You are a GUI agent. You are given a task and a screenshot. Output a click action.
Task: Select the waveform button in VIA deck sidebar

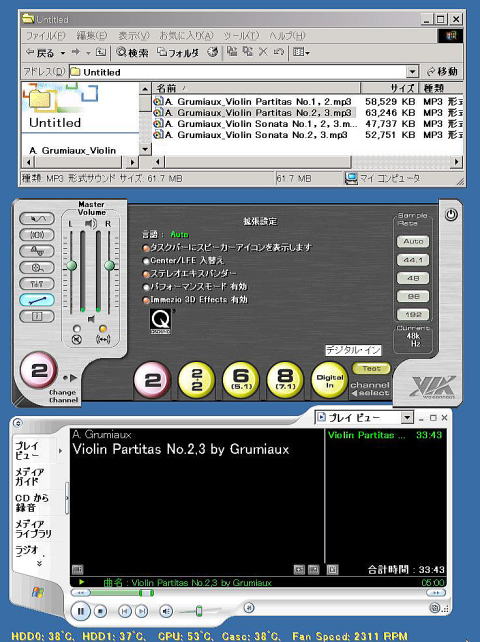[37, 219]
